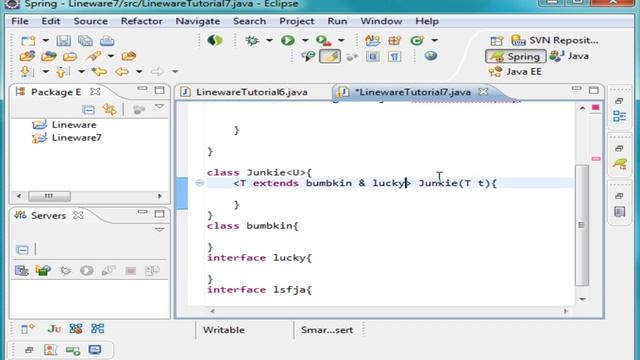The width and height of the screenshot is (640, 360).
Task: Toggle Link with Editor in Package Explorer
Action: (109, 109)
